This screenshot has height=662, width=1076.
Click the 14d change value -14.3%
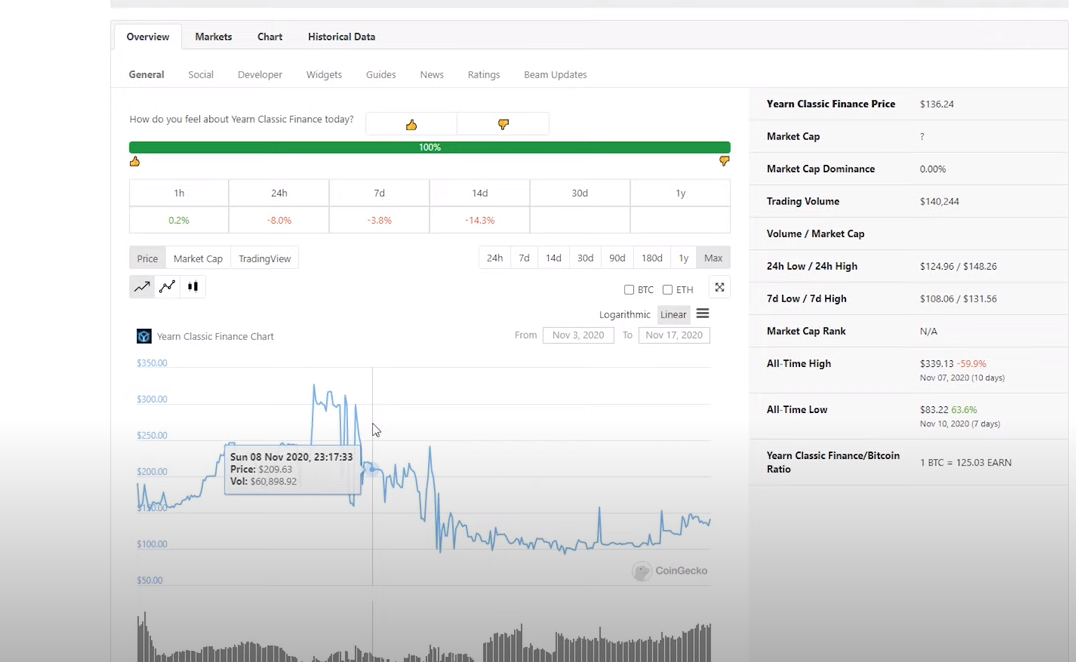point(480,220)
